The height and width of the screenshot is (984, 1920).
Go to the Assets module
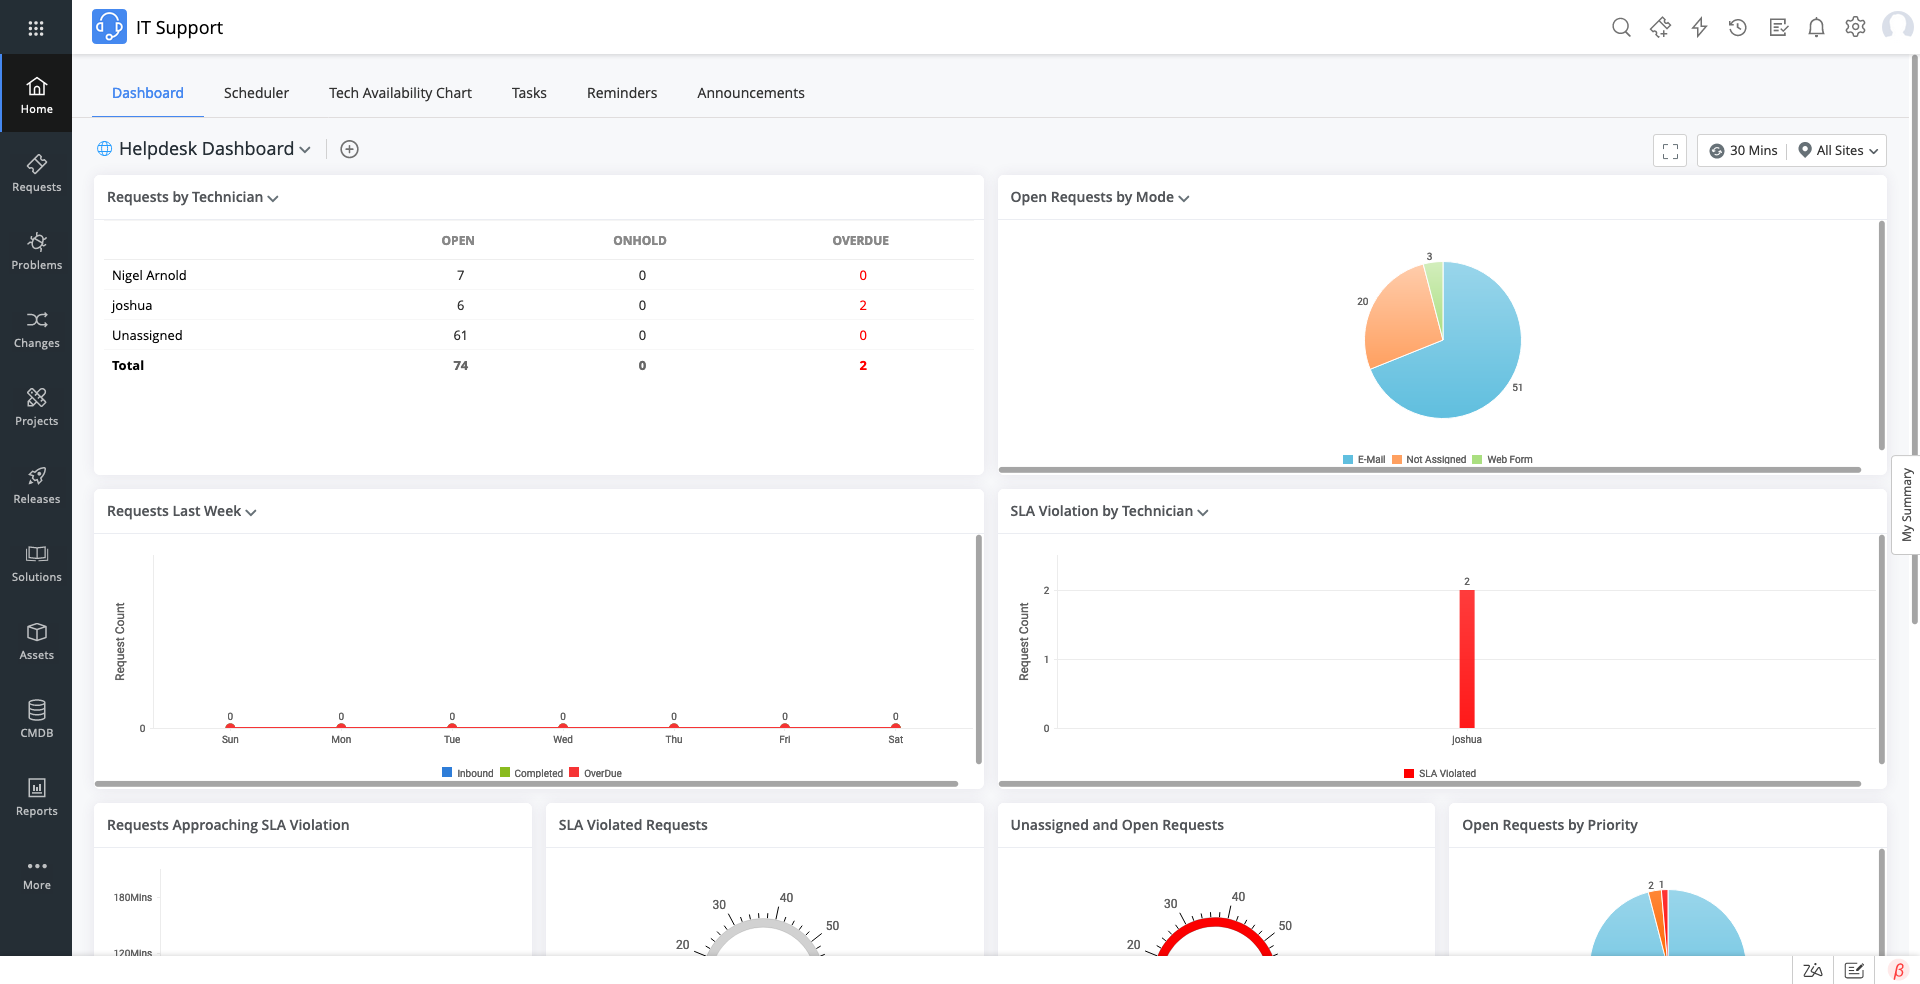pyautogui.click(x=36, y=639)
